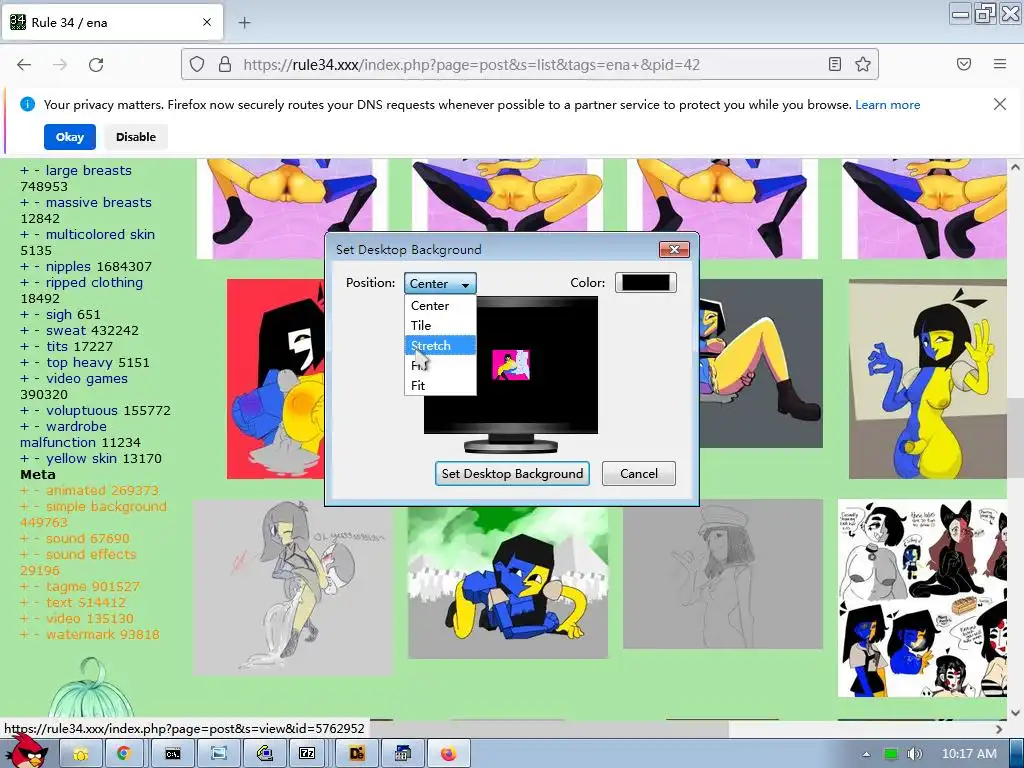Choose Center from the position list
1024x768 pixels.
click(440, 306)
